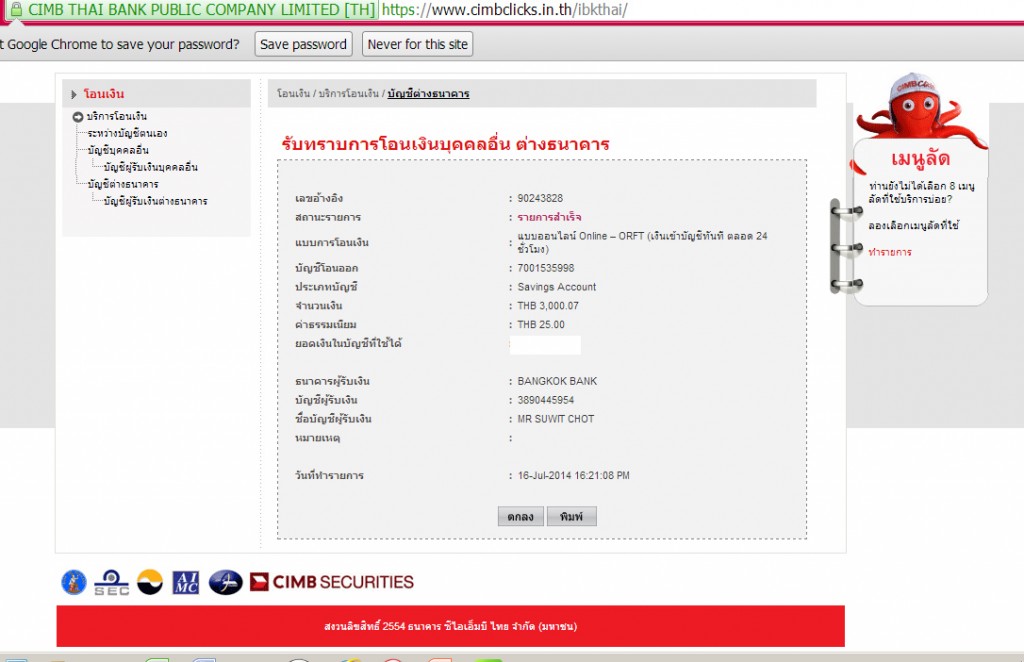
Task: Click the copyright footer text
Action: pyautogui.click(x=451, y=626)
